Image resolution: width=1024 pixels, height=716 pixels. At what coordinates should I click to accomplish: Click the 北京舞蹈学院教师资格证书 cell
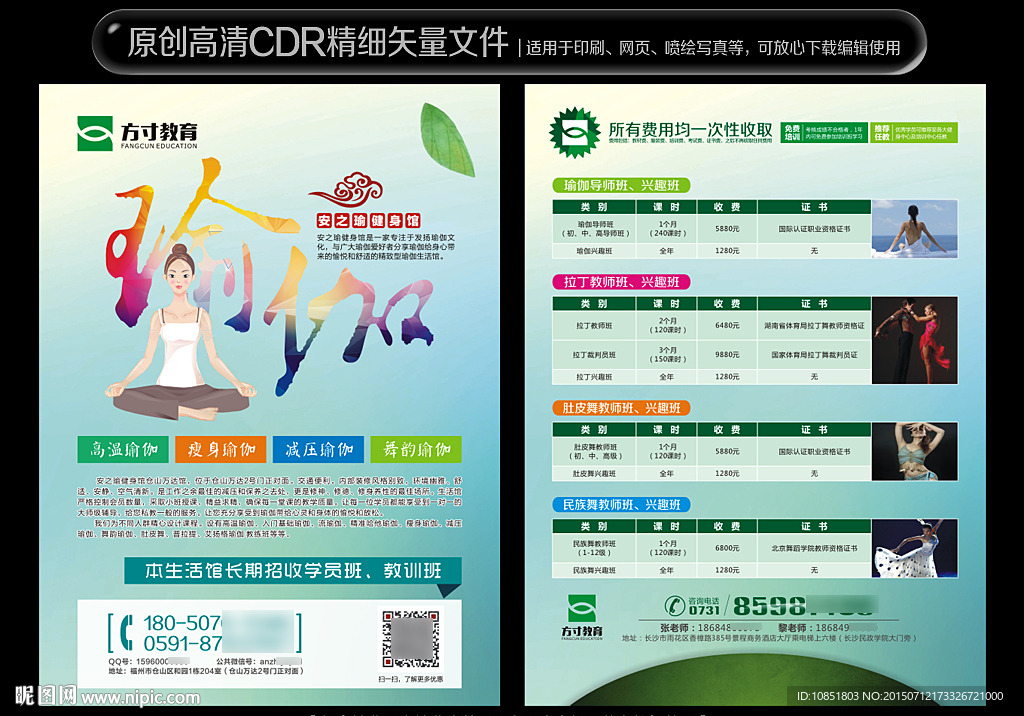pyautogui.click(x=814, y=548)
